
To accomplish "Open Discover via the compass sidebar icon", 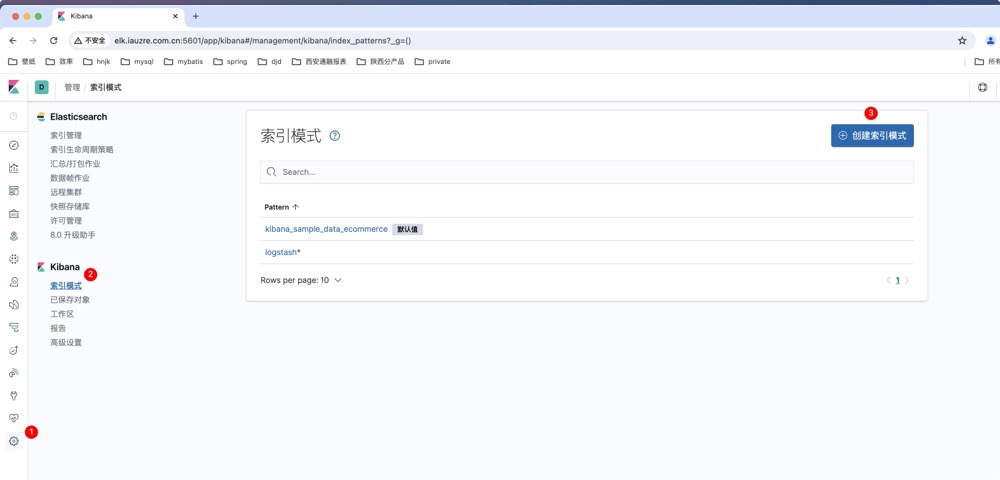I will [x=14, y=146].
